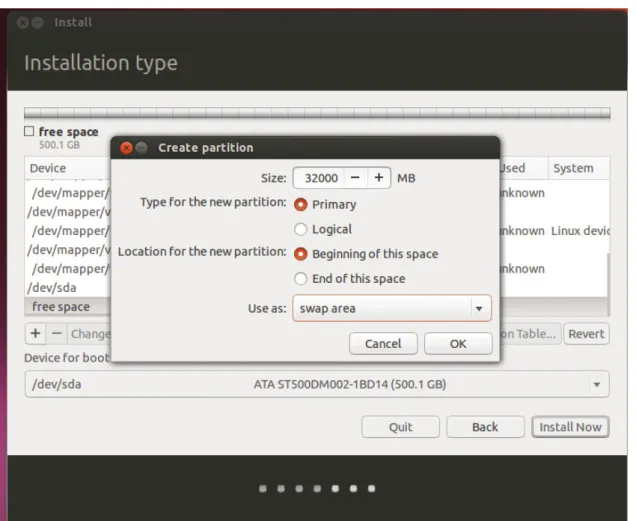Image resolution: width=636 pixels, height=521 pixels.
Task: Open New Partition Table button
Action: (530, 334)
